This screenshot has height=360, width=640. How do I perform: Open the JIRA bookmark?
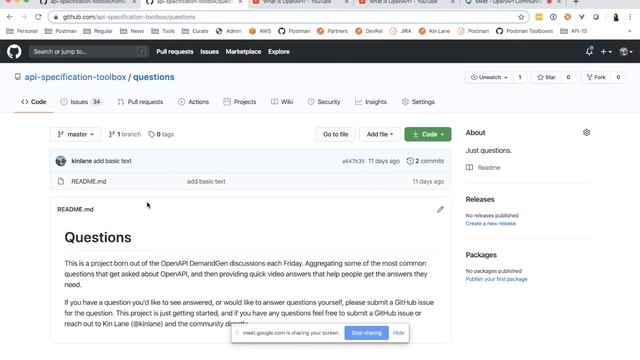tap(400, 31)
